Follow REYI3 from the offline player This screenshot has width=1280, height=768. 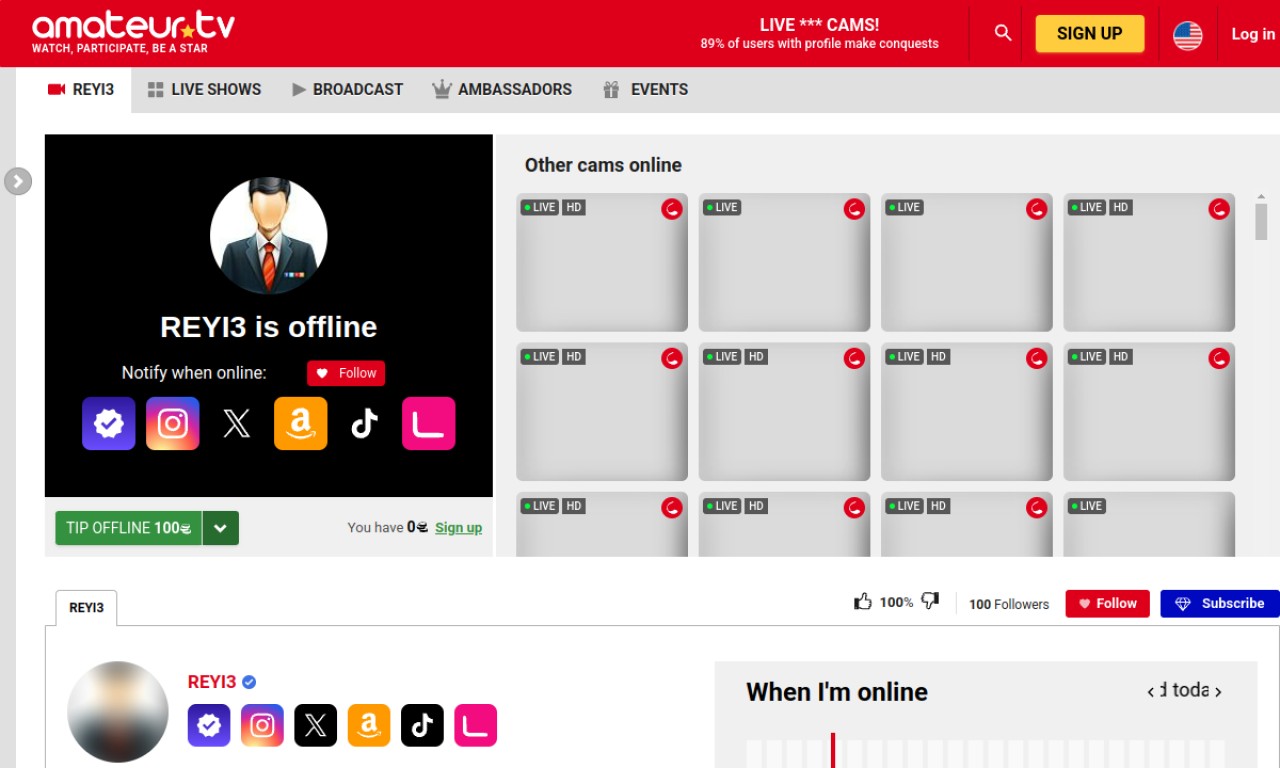tap(346, 373)
